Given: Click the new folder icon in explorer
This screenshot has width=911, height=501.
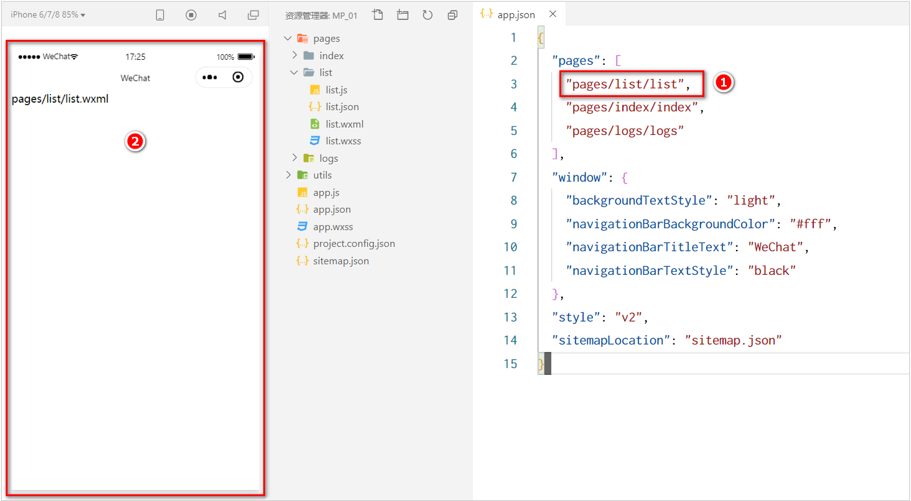Looking at the screenshot, I should pos(403,15).
